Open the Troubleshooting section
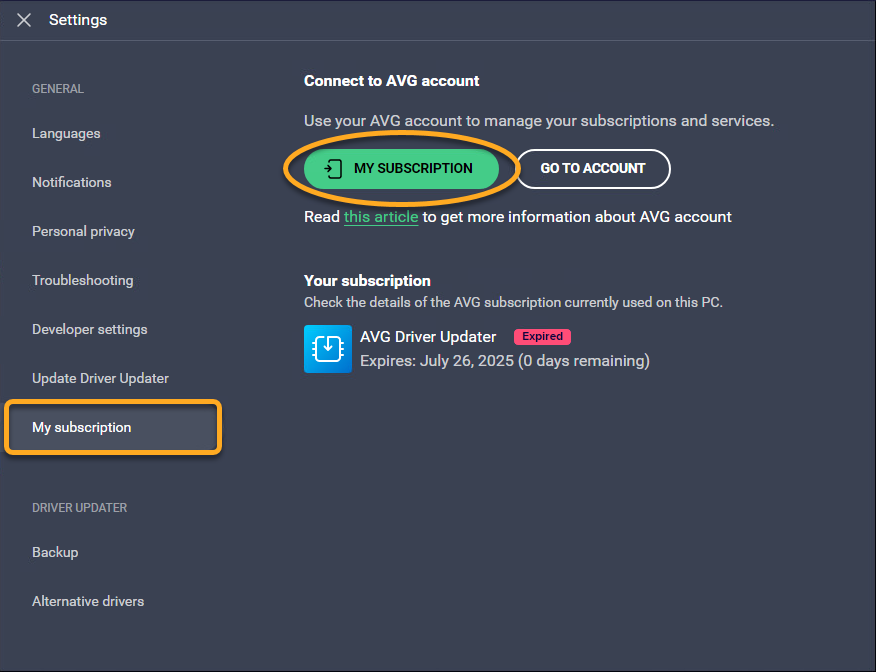The image size is (876, 672). 82,281
